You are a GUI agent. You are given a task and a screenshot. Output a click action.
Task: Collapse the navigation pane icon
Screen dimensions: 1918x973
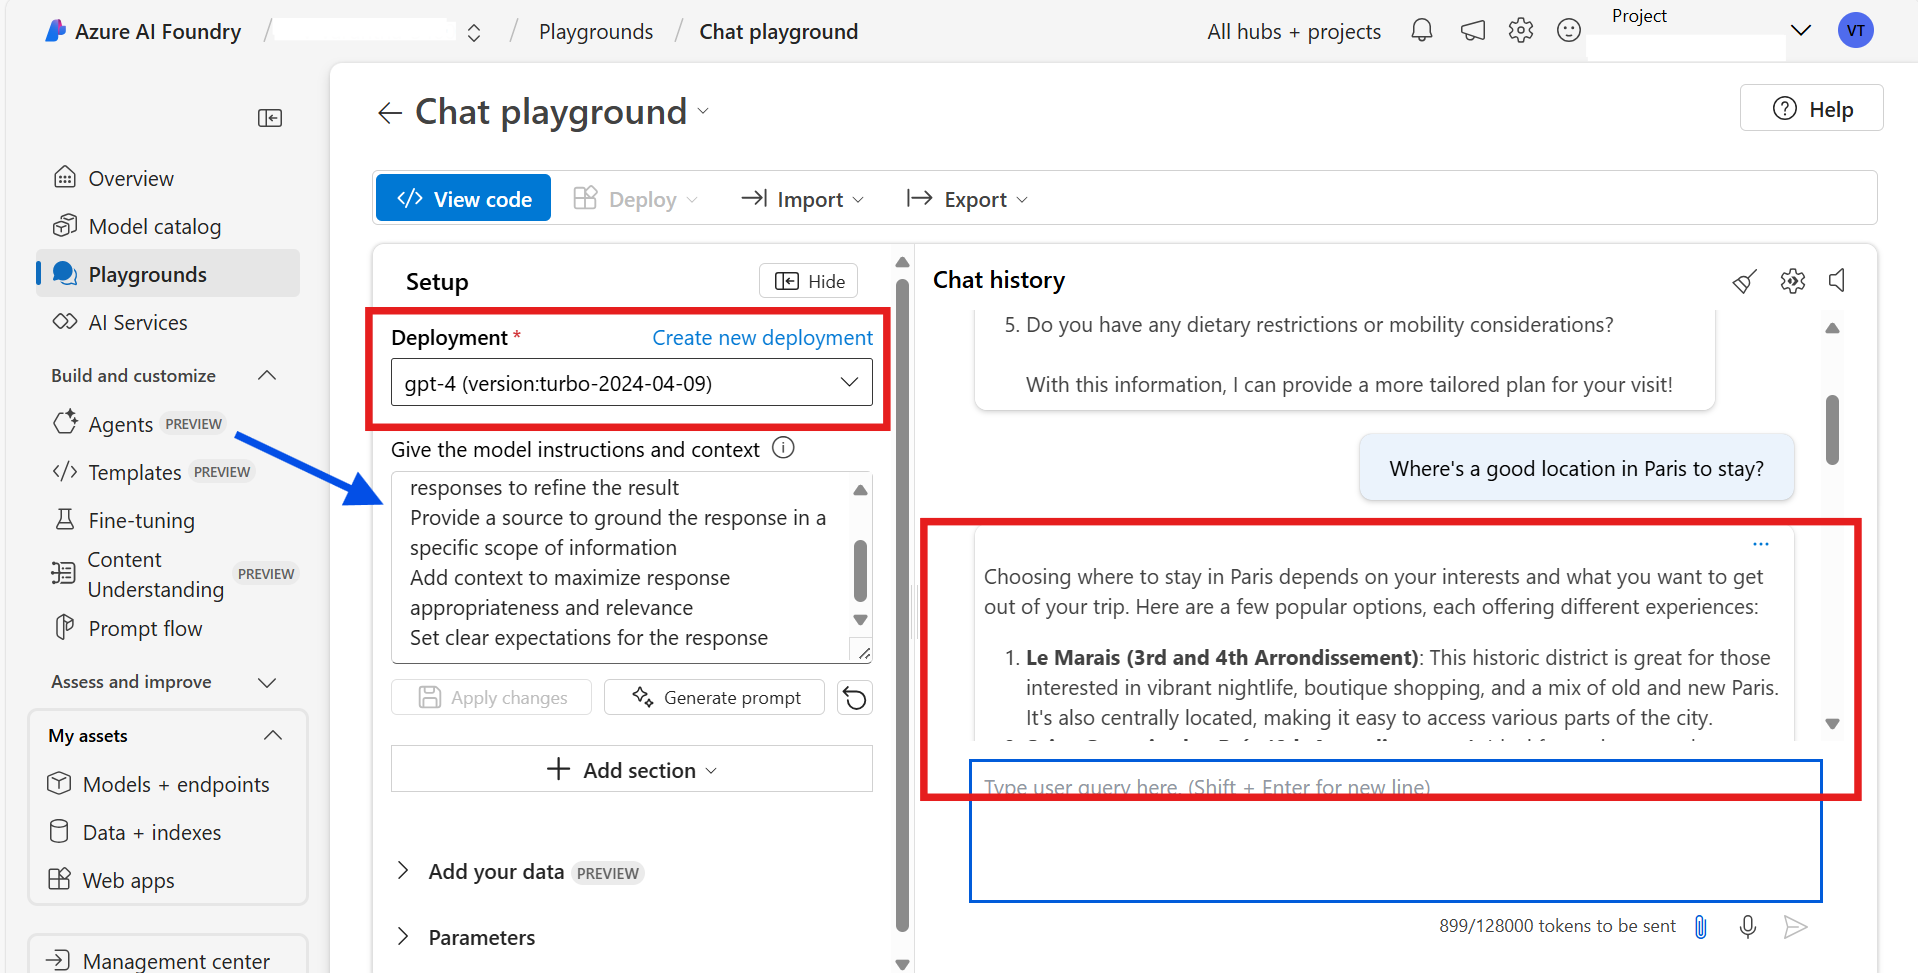270,117
